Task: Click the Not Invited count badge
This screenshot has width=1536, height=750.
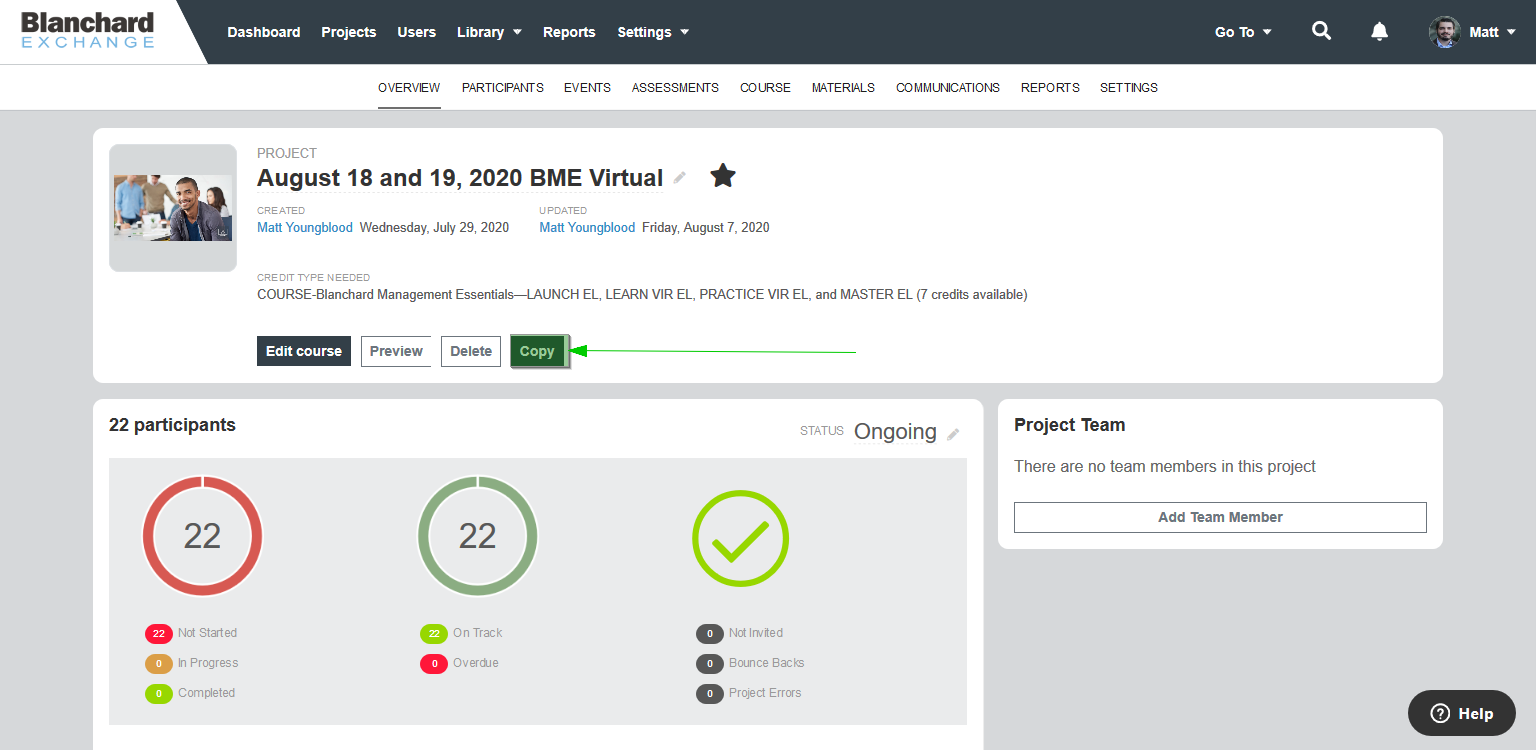Action: tap(709, 633)
